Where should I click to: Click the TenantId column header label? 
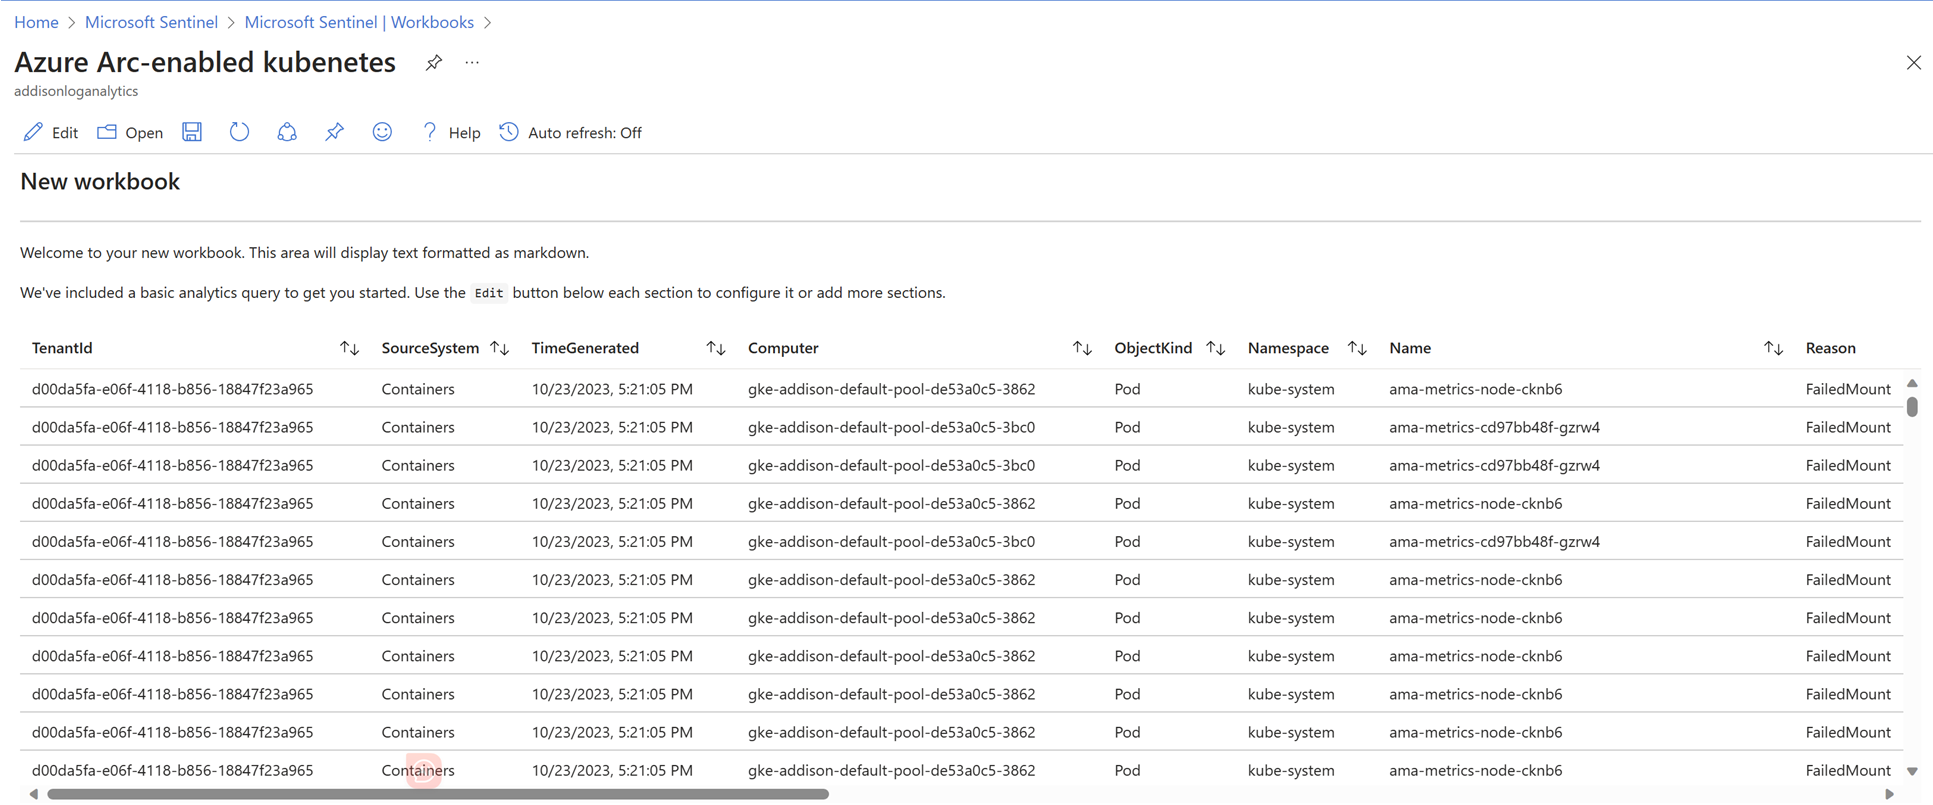[x=62, y=348]
